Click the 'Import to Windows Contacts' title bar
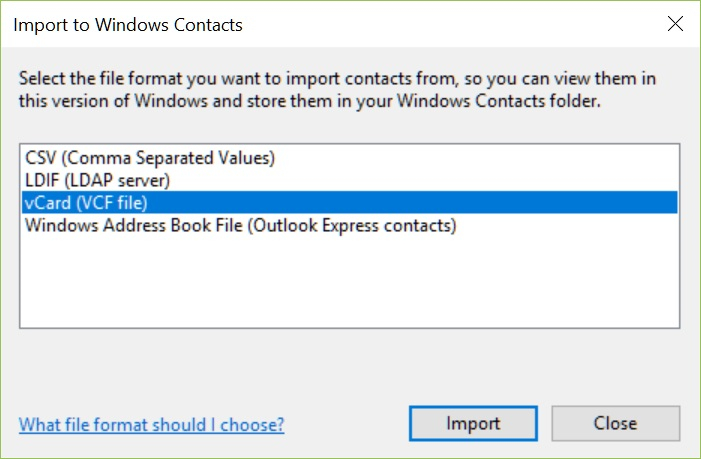Screen dimensions: 701x459 pos(128,22)
